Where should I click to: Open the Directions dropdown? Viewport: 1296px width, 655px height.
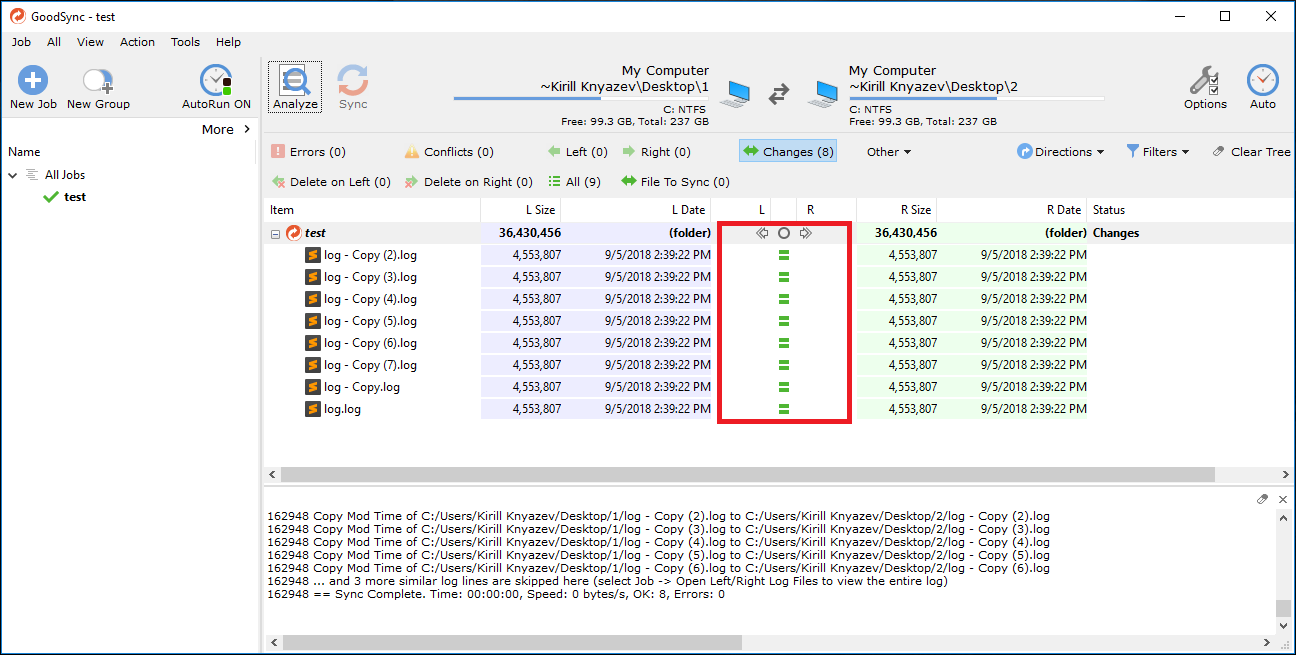coord(1061,152)
